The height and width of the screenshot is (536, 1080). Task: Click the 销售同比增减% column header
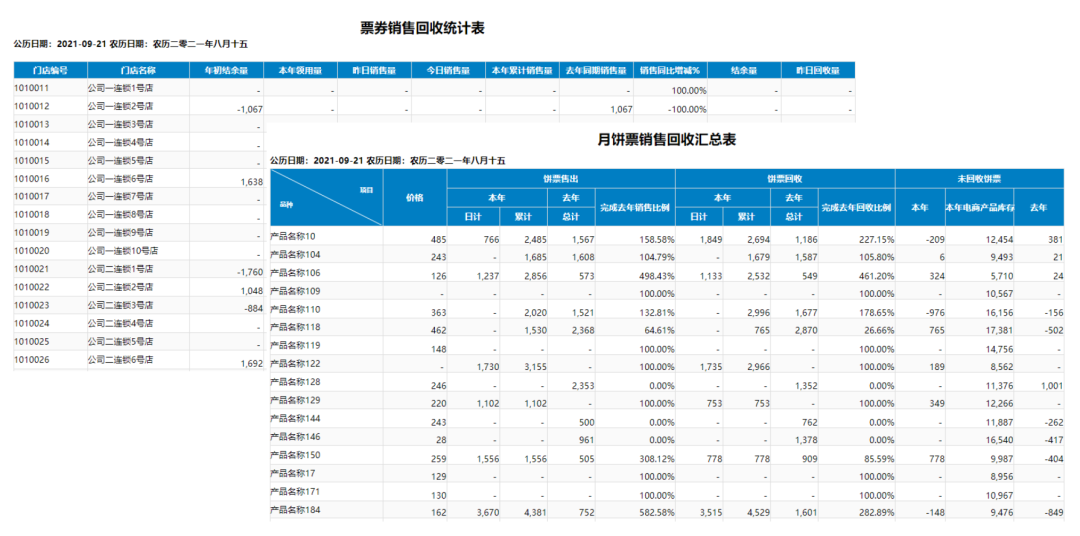click(x=670, y=71)
